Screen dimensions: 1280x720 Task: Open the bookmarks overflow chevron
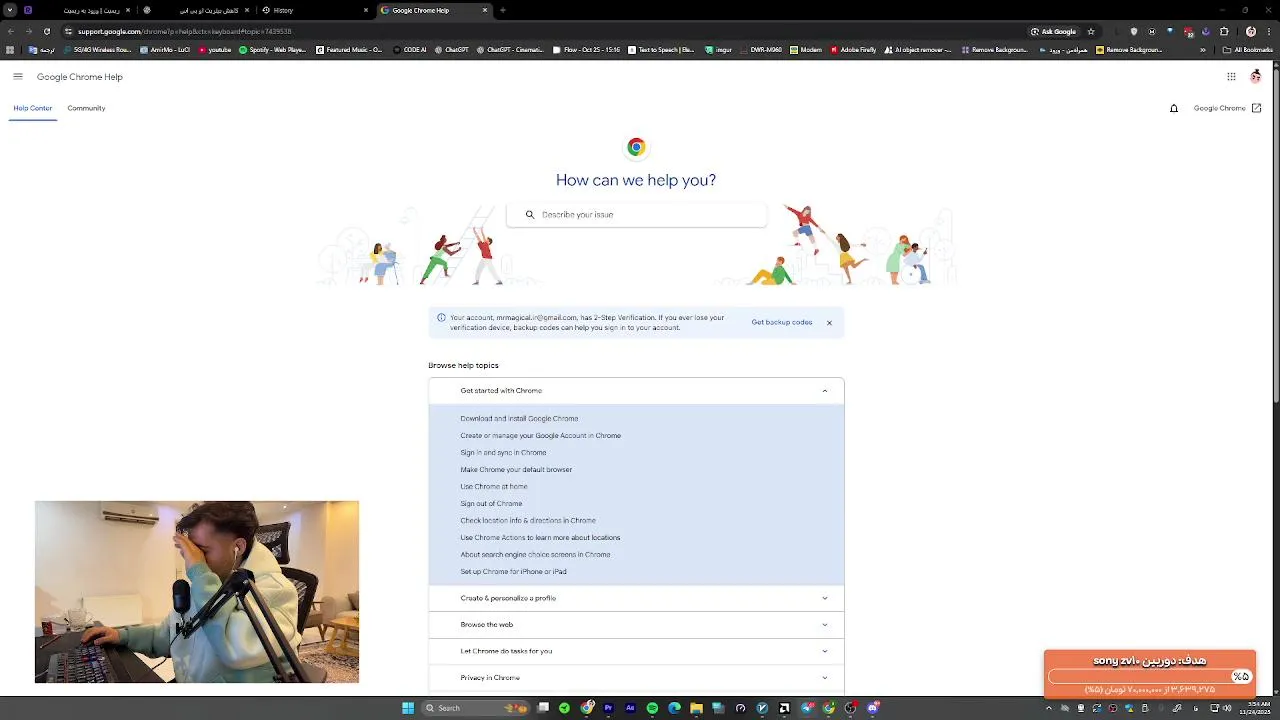click(x=1203, y=49)
